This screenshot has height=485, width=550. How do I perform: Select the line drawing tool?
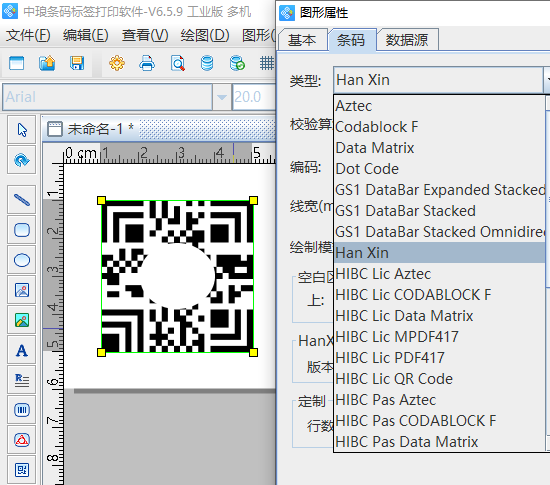[22, 200]
